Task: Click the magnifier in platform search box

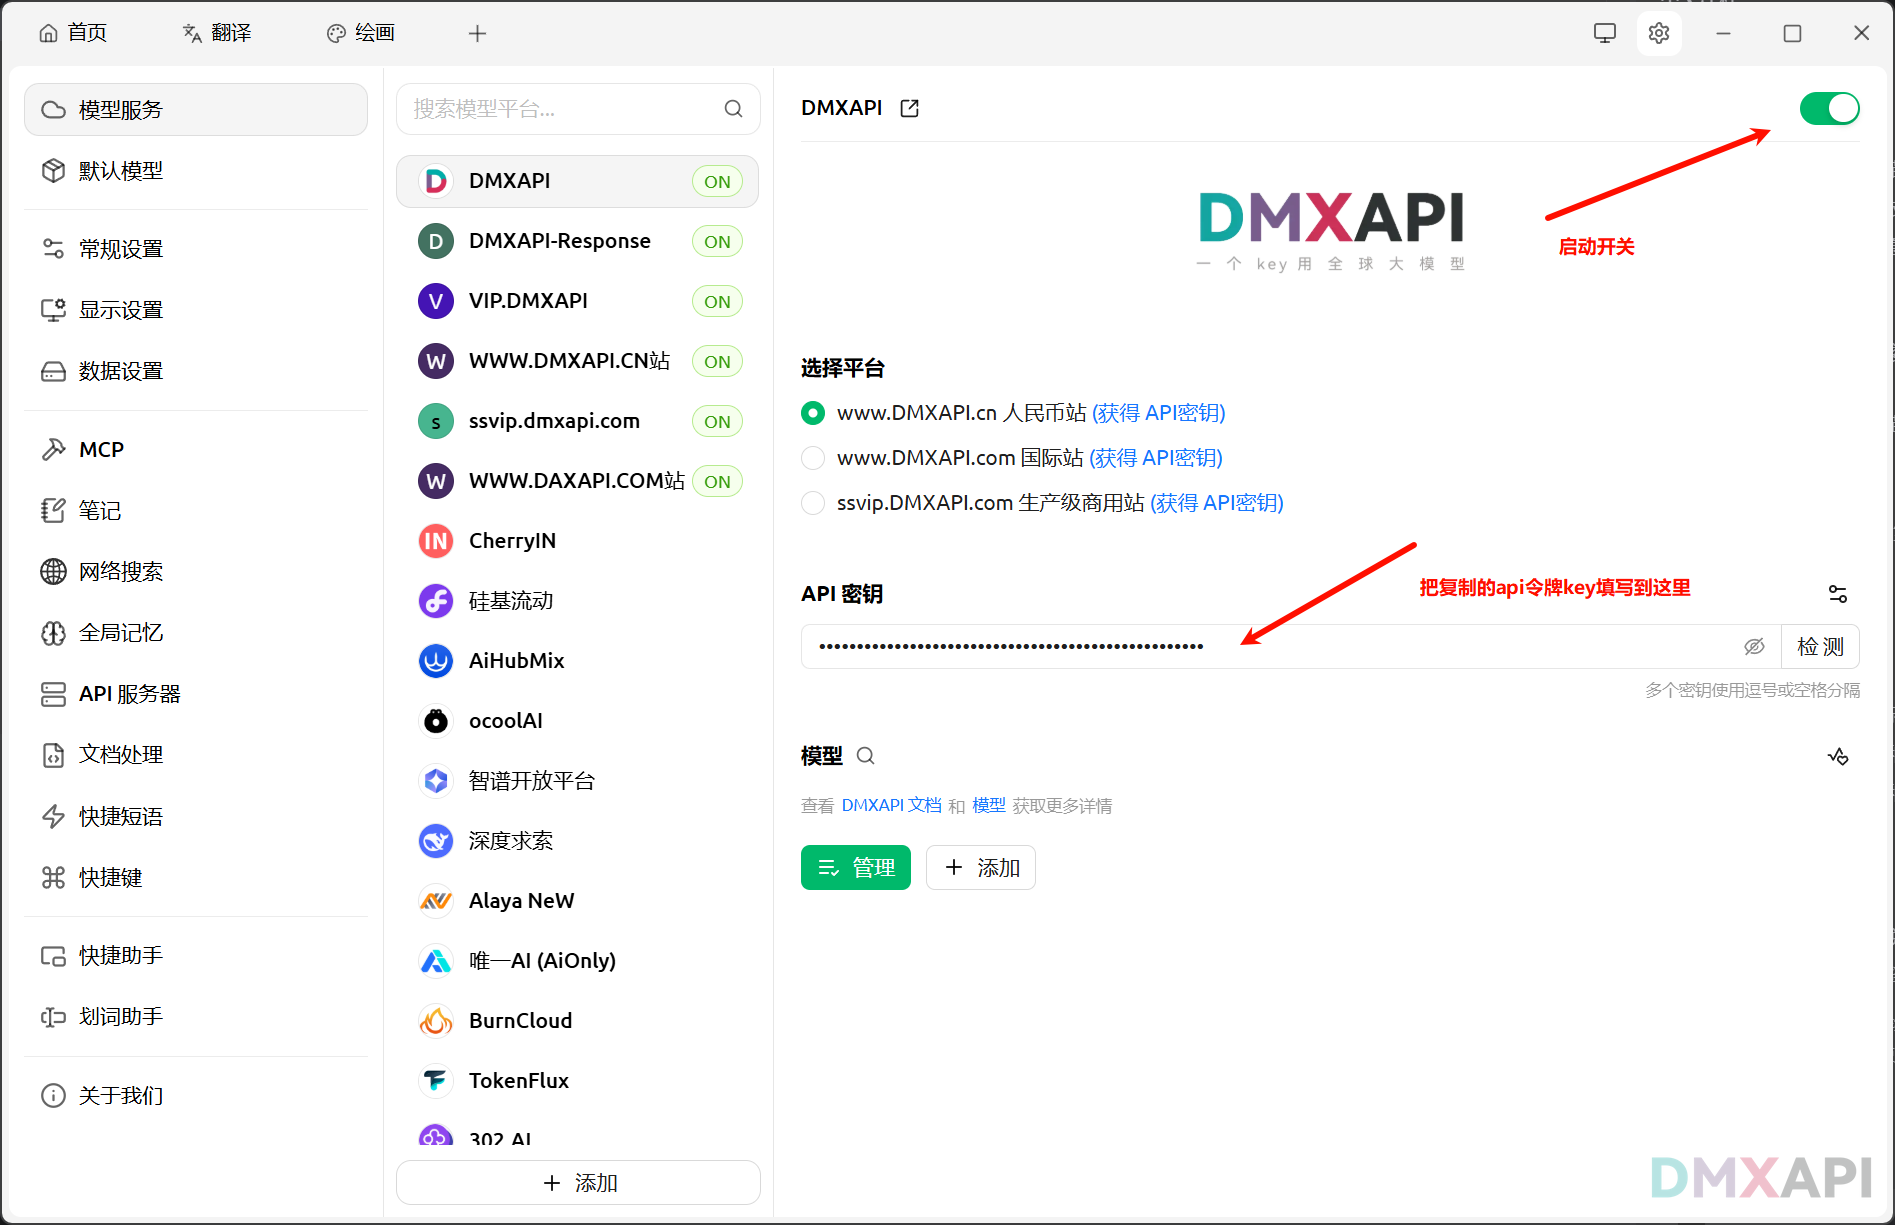Action: click(x=733, y=109)
